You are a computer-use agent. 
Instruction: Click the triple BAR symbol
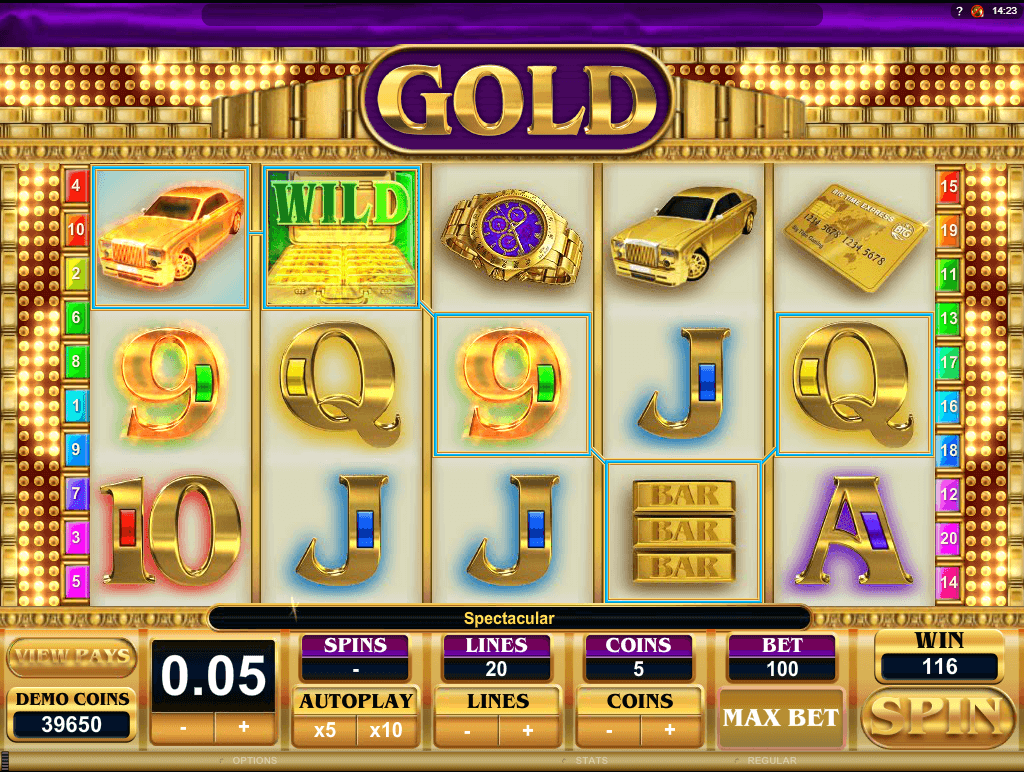click(684, 531)
